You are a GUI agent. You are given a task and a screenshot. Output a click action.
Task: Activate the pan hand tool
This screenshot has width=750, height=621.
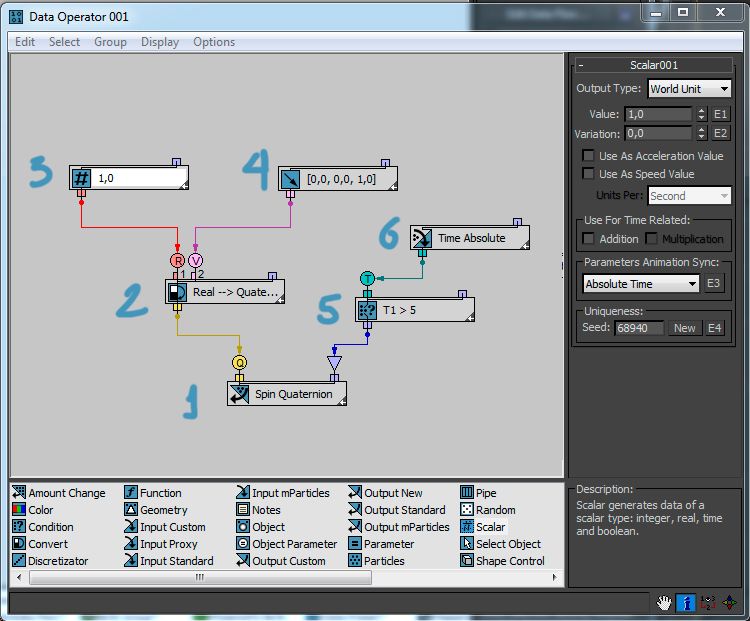coord(663,603)
